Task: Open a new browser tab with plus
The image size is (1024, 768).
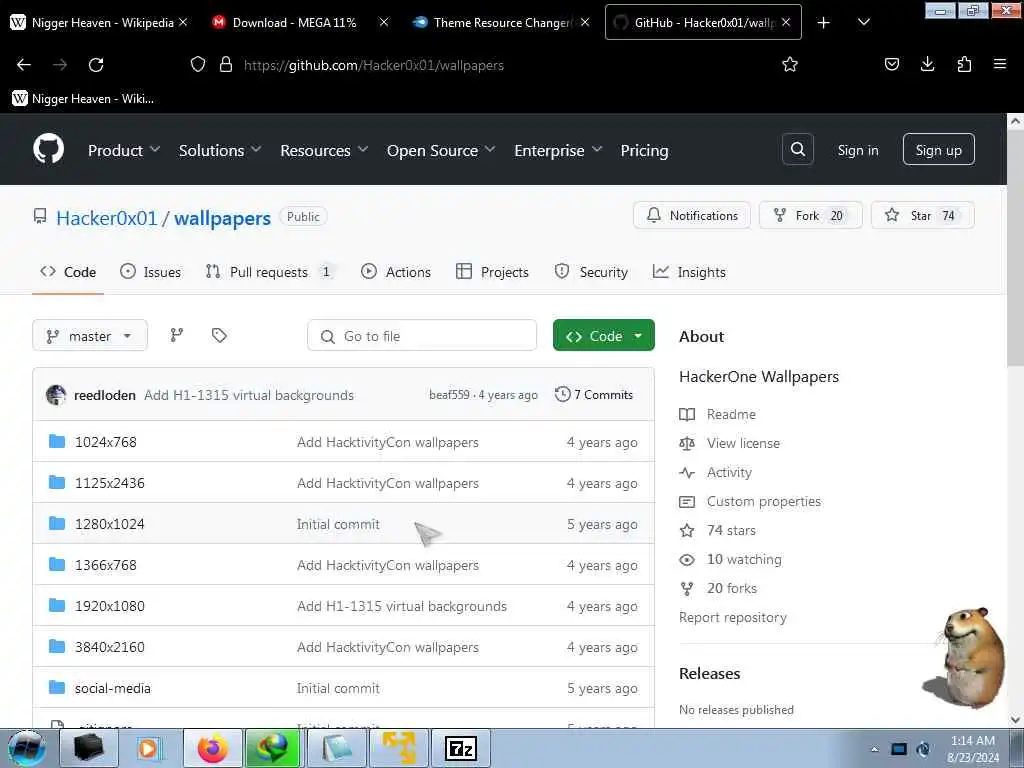Action: tap(824, 23)
